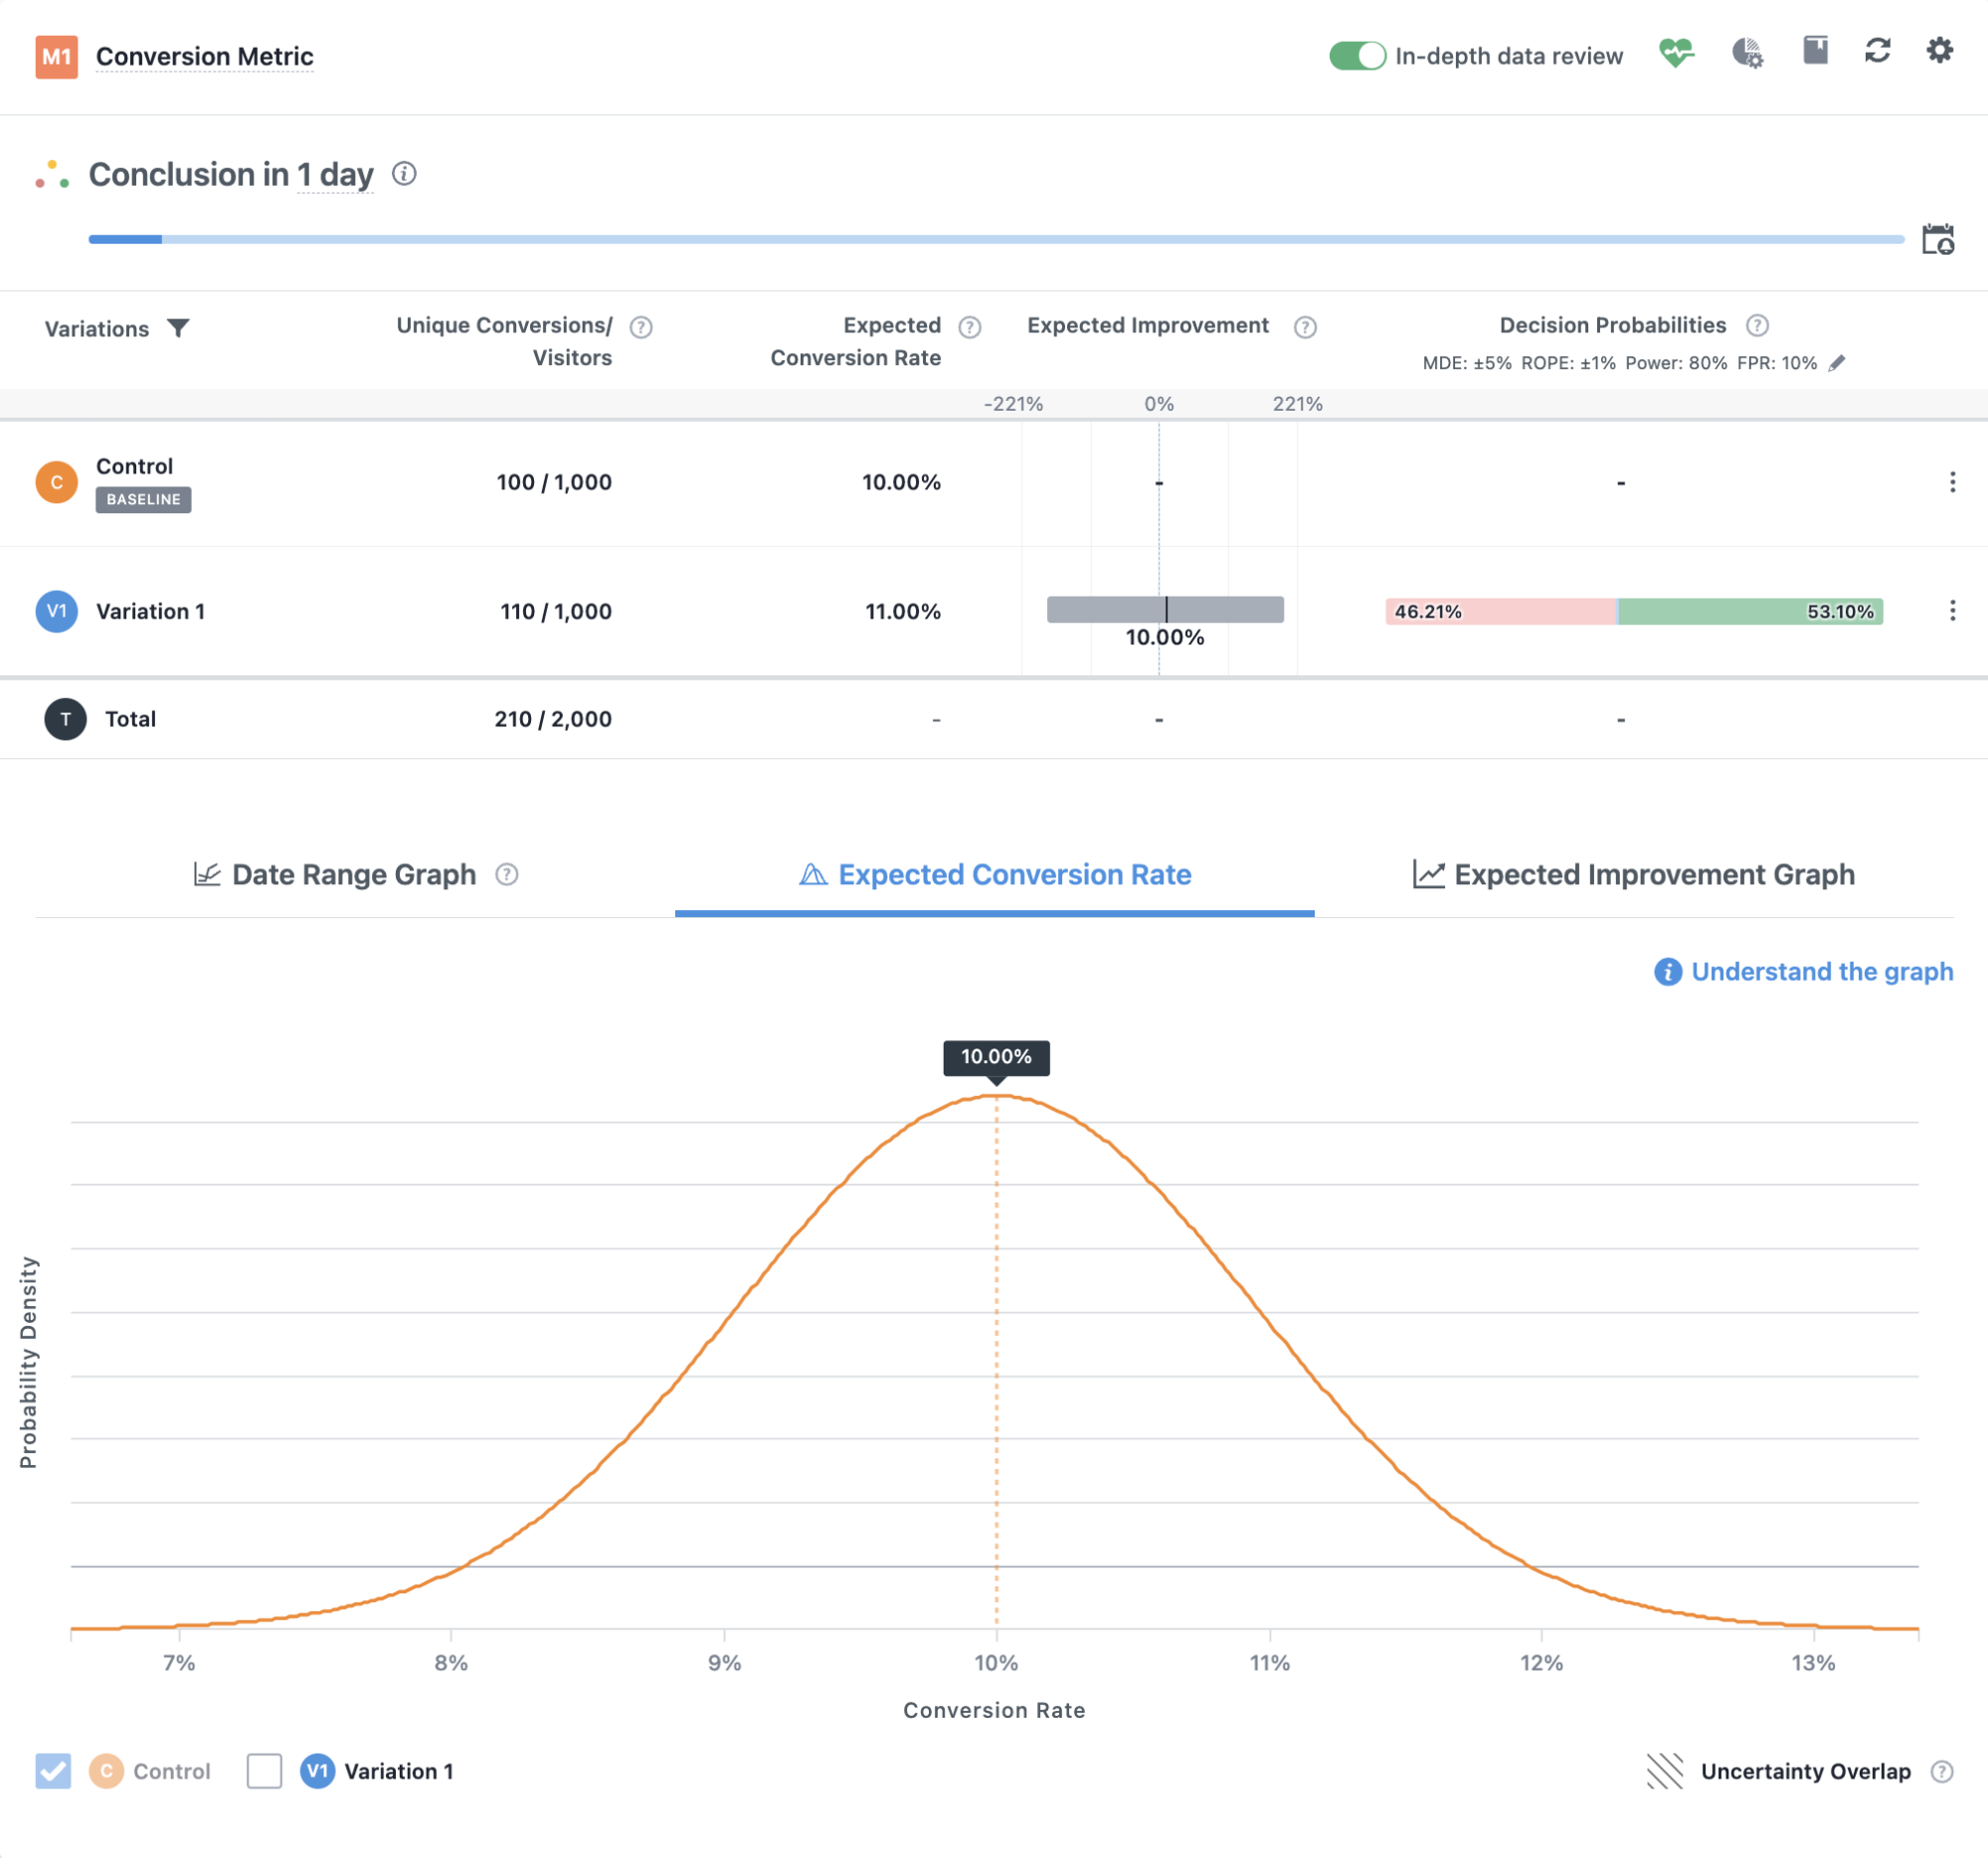The image size is (1988, 1858).
Task: Check the Variation 1 legend checkbox
Action: click(264, 1771)
